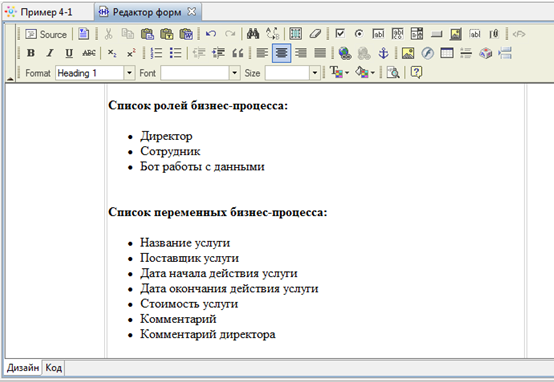Screen dimensions: 554x382
Task: Insert a page break
Action: click(x=505, y=53)
